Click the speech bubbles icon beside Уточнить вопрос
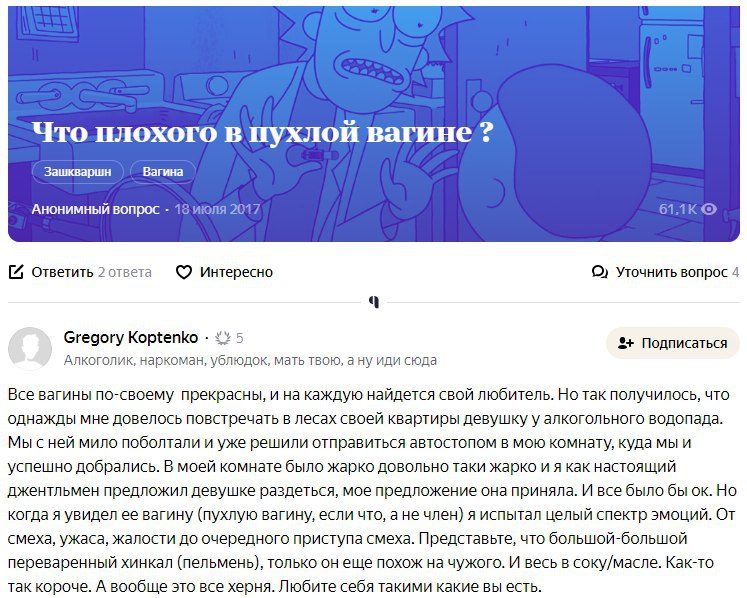The width and height of the screenshot is (747, 598). [x=599, y=272]
